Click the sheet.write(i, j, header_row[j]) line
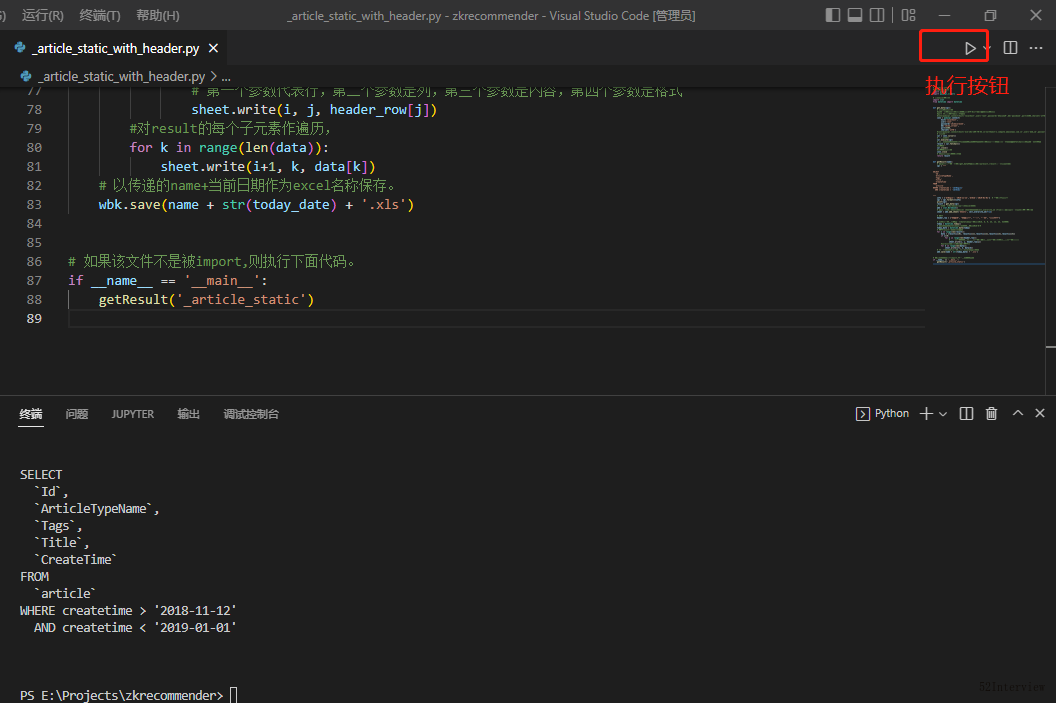1056x703 pixels. pyautogui.click(x=314, y=110)
